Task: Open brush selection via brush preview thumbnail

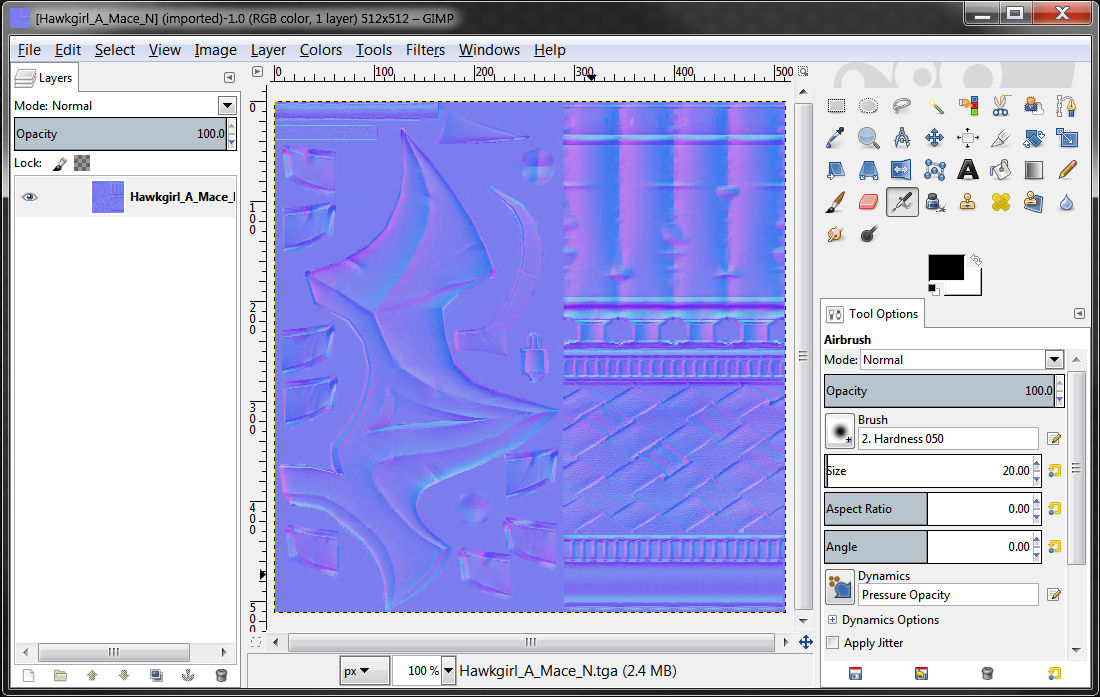Action: tap(840, 431)
